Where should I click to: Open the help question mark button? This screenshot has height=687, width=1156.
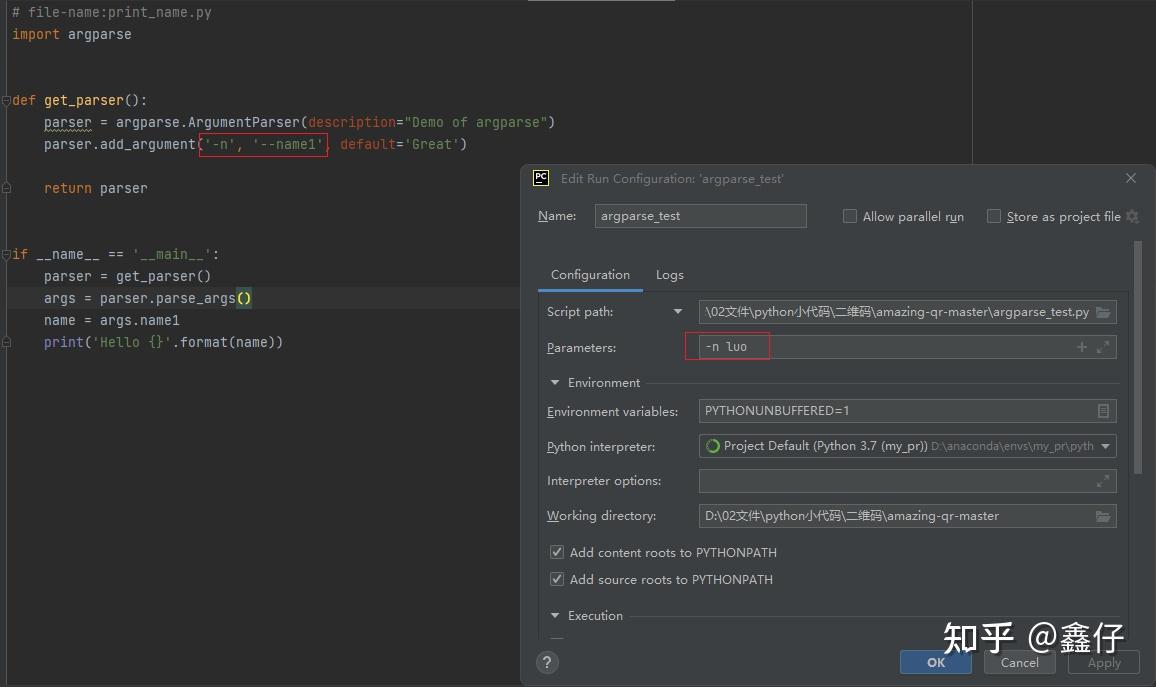click(547, 662)
